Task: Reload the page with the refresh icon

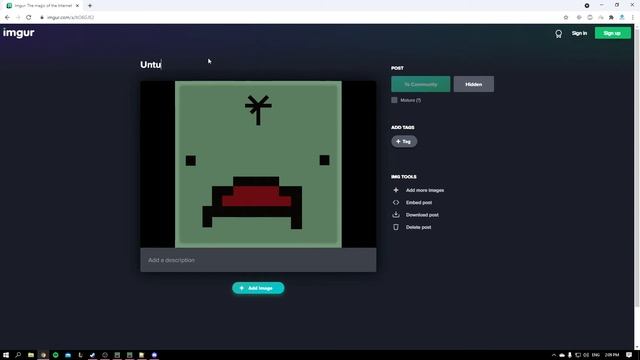Action: pos(29,18)
